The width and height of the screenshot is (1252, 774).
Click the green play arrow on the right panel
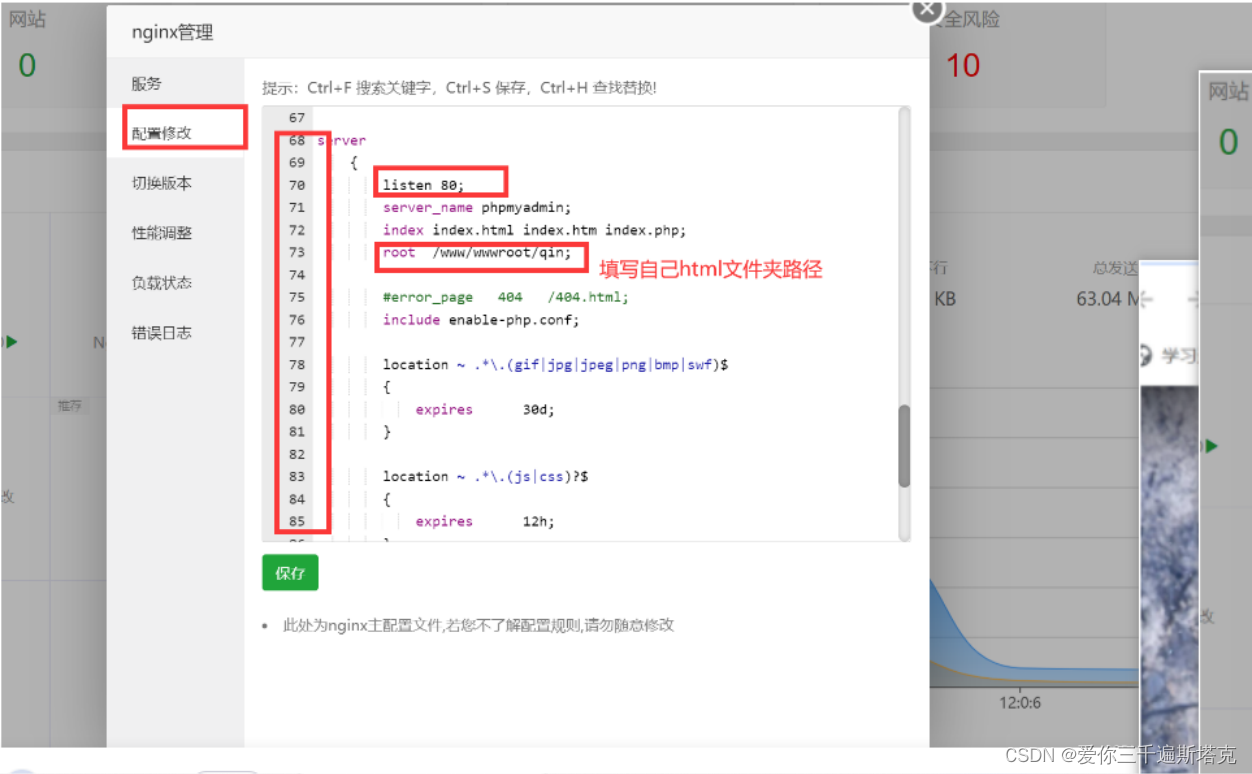tap(1210, 447)
